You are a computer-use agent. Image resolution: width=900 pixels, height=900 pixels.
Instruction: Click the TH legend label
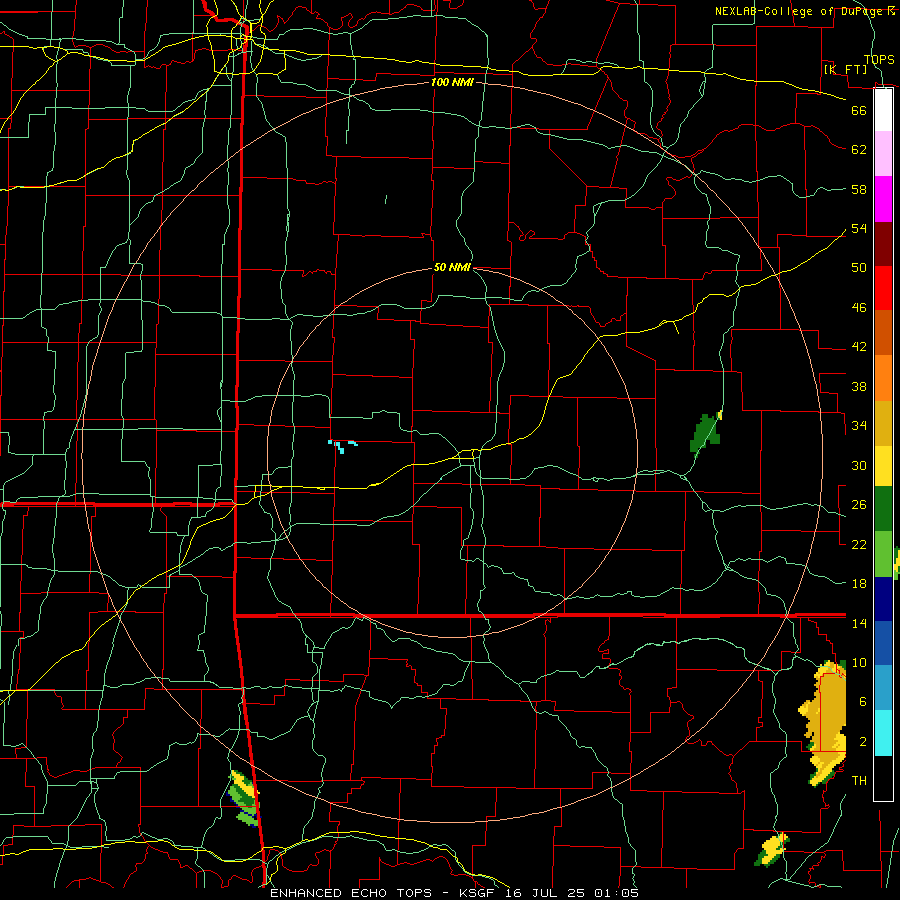coord(859,780)
